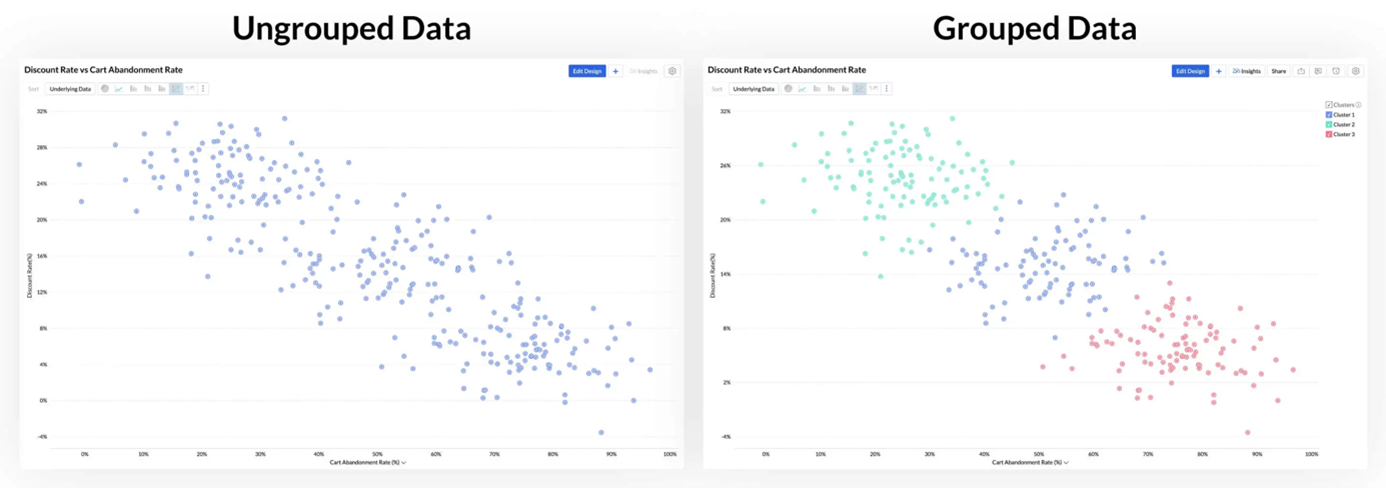
Task: Click Edit Design in Grouped Data chart
Action: coord(1190,71)
